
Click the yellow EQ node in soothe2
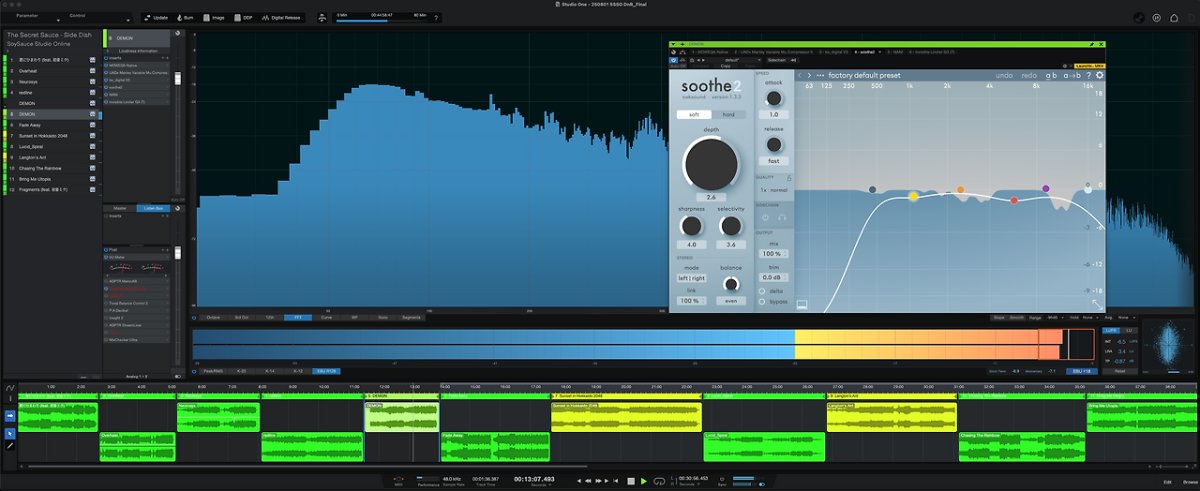[x=913, y=197]
